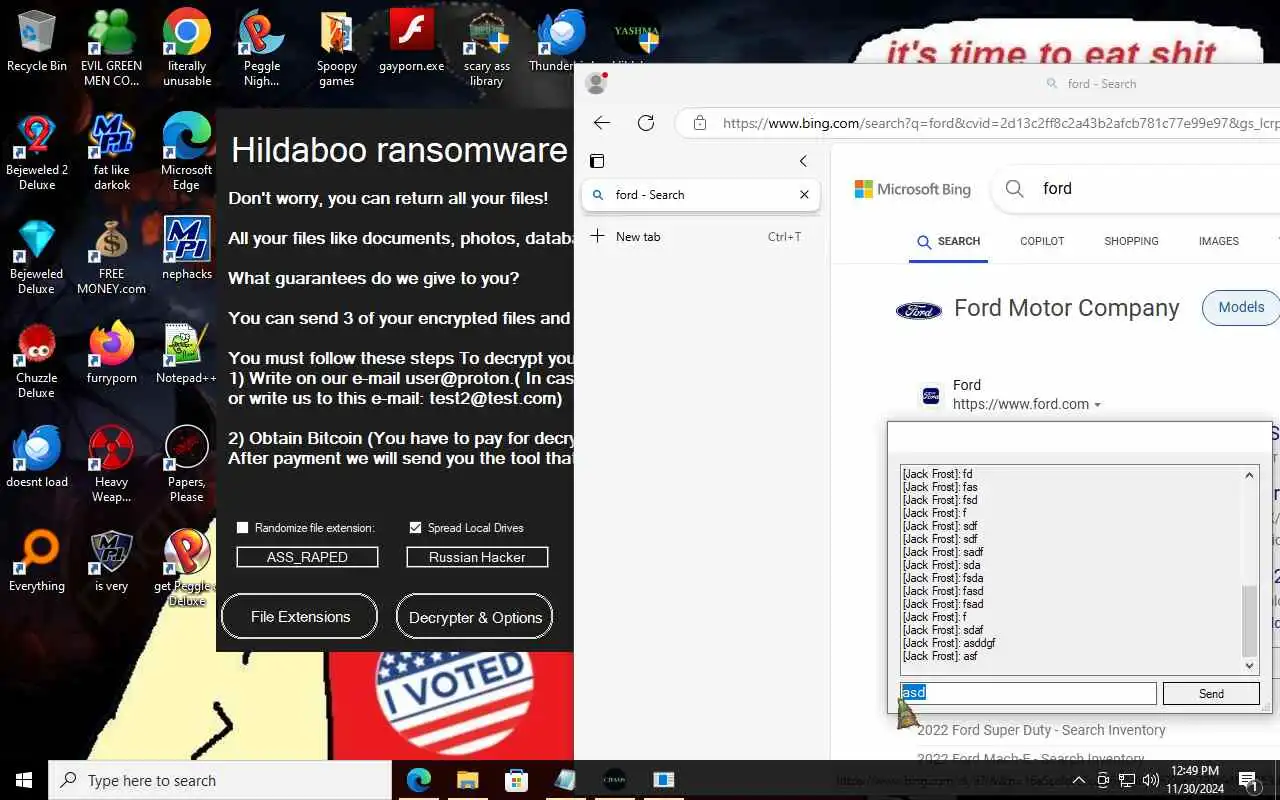Collapse the vertical tabs pane chevron
1280x800 pixels.
[x=803, y=161]
